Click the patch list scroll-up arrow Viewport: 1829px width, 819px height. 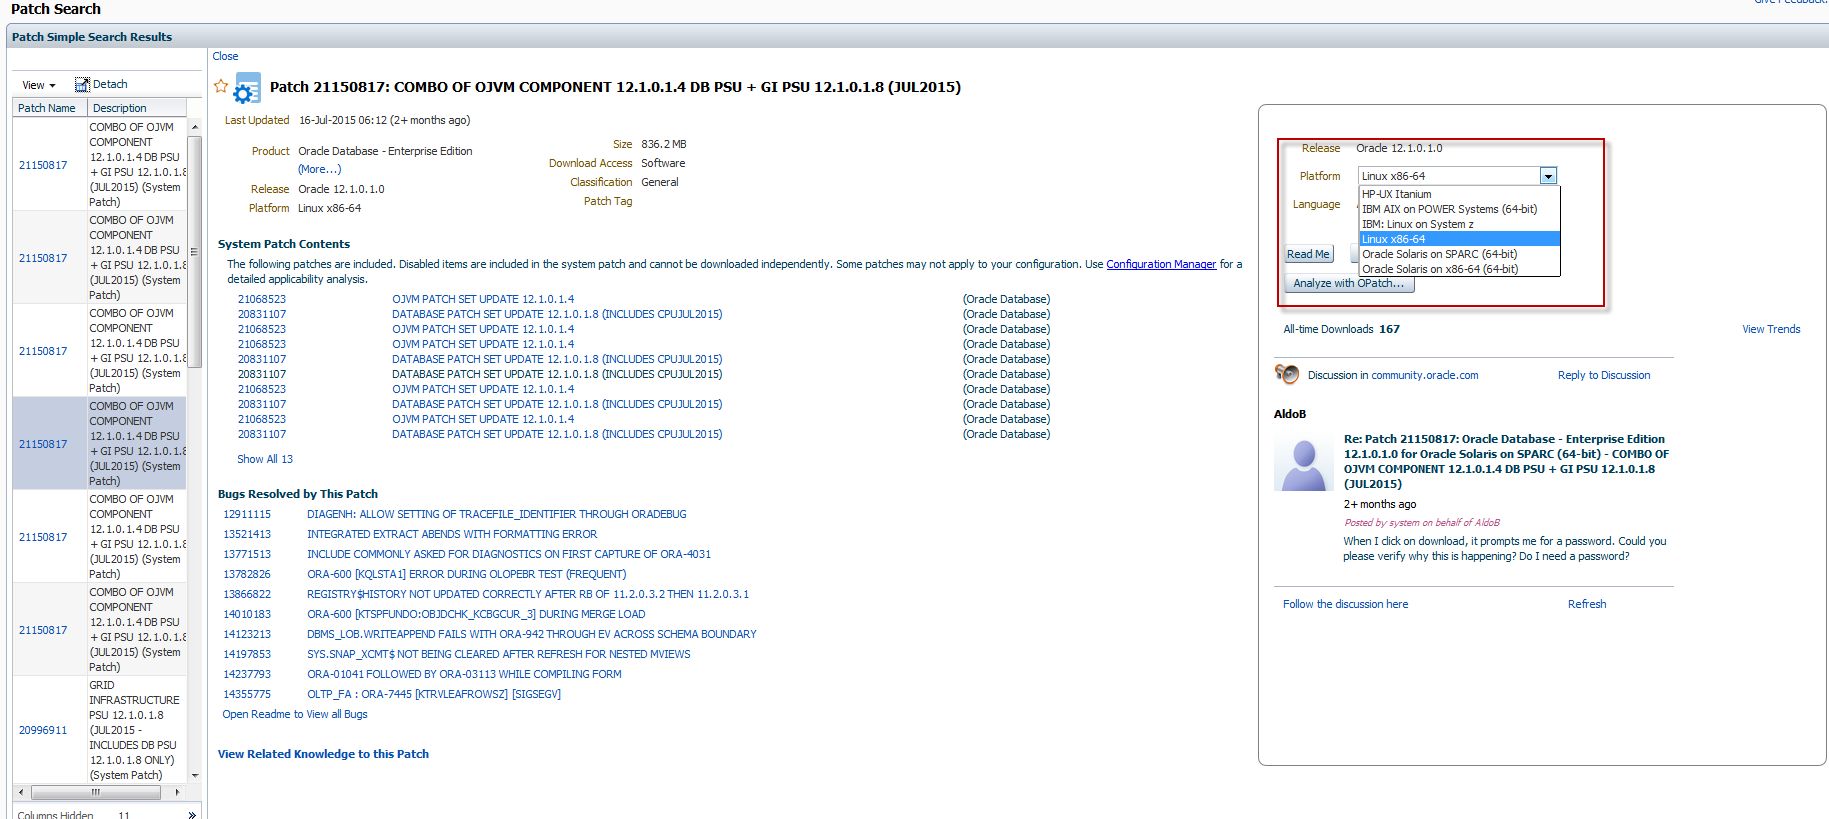[x=195, y=127]
